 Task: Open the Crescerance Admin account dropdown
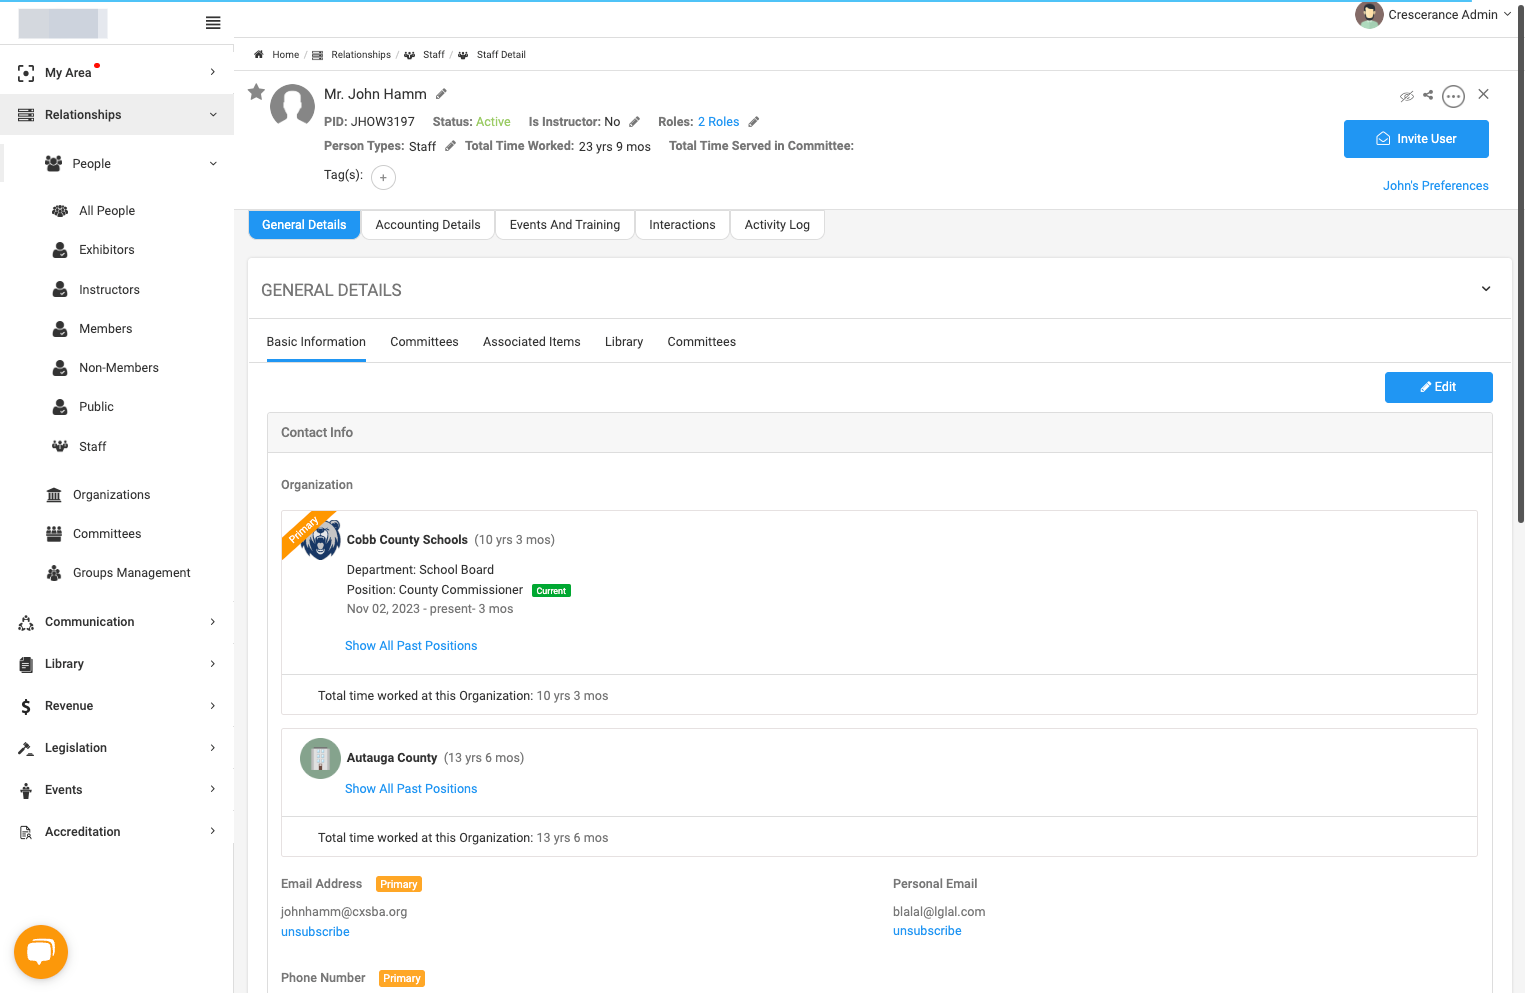[1433, 15]
